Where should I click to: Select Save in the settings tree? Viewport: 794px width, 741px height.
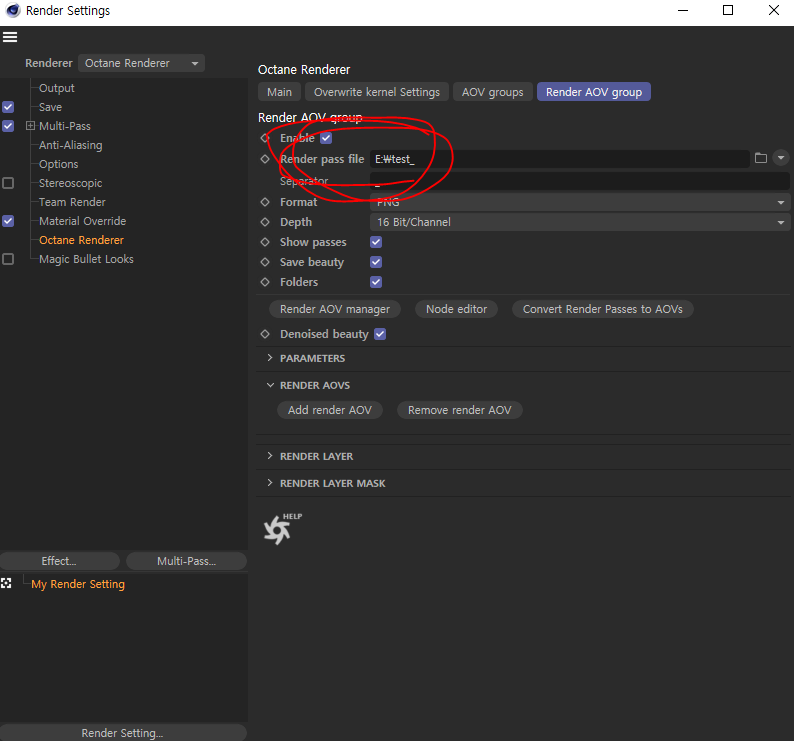point(50,107)
